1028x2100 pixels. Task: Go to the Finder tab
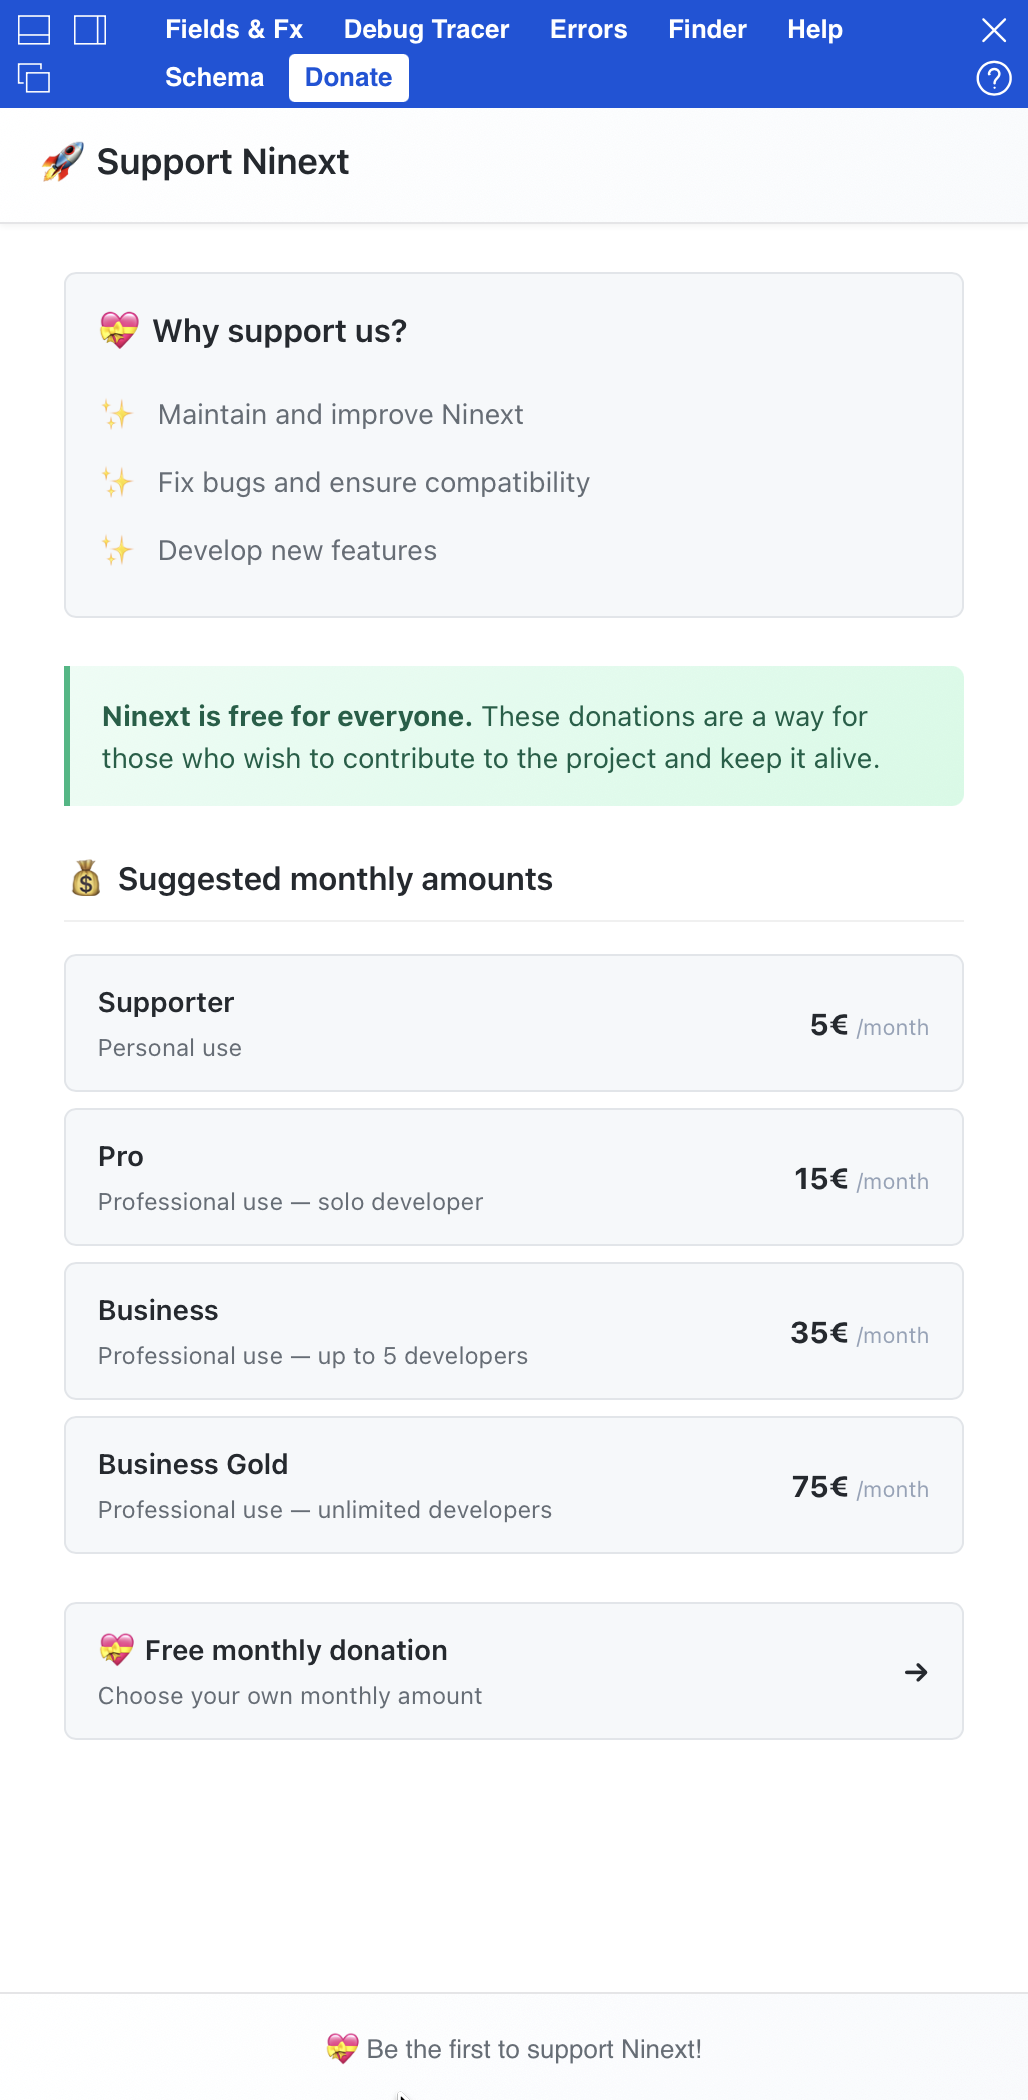coord(707,30)
